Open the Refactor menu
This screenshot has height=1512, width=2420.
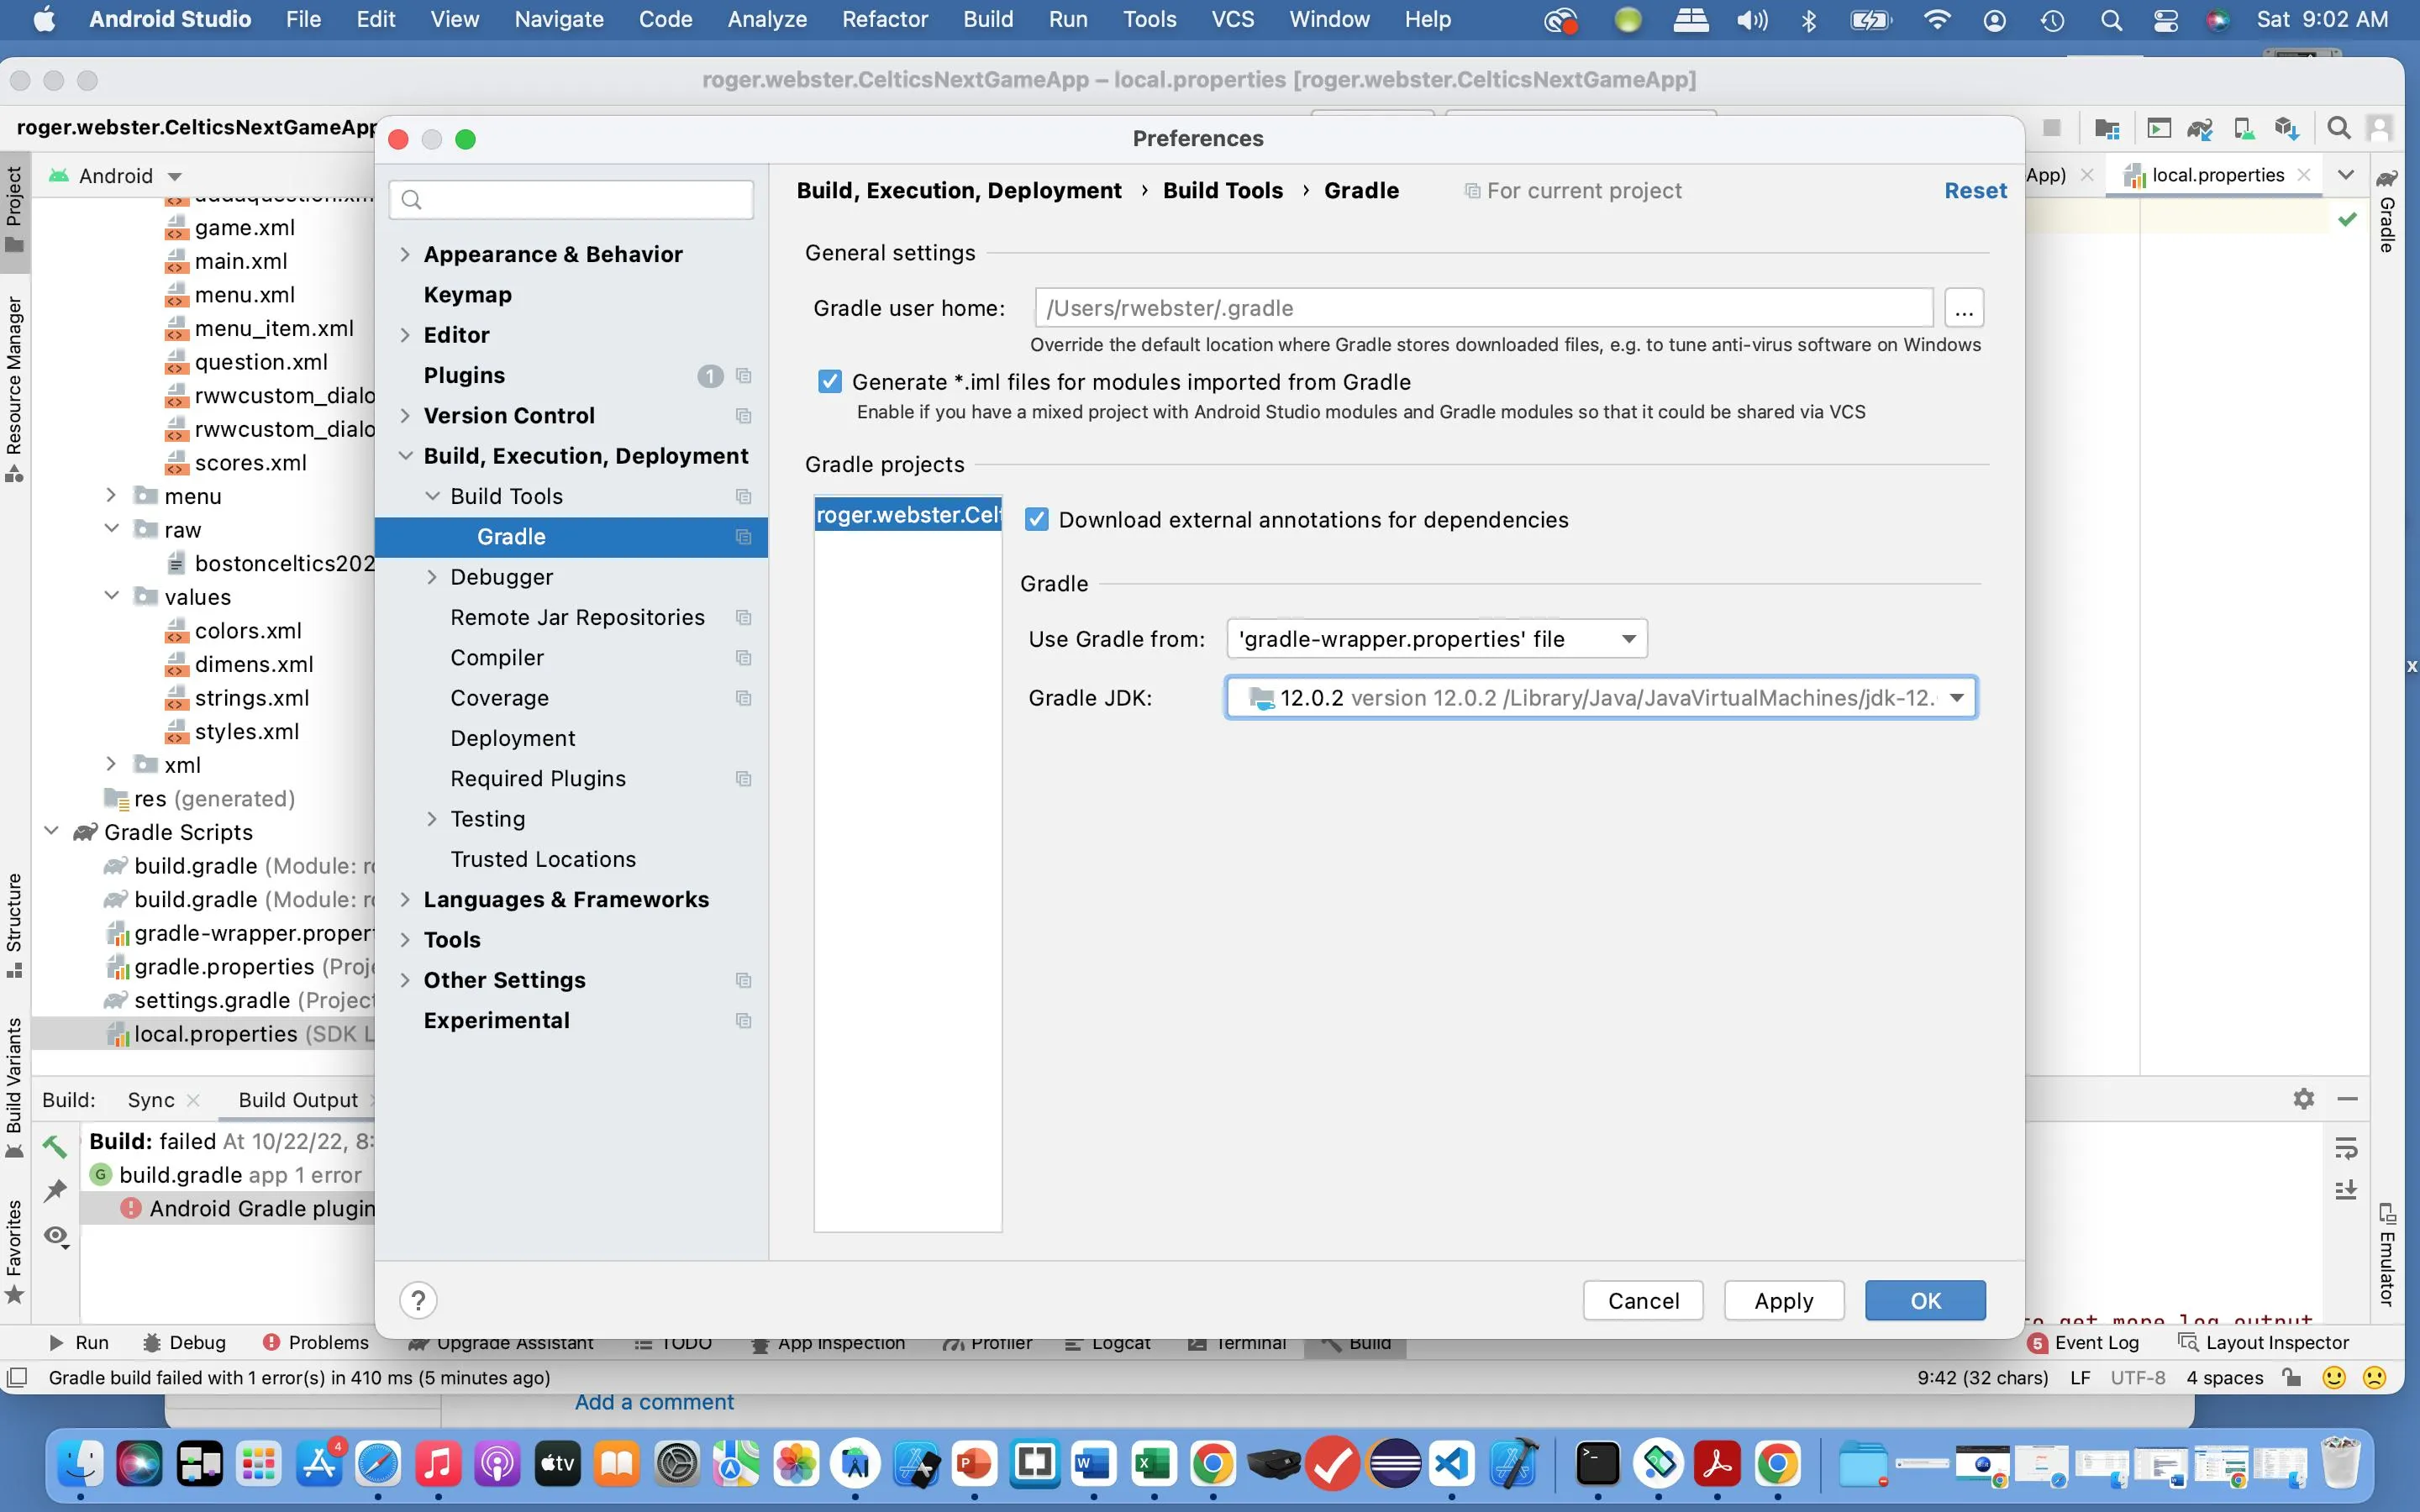[x=884, y=19]
